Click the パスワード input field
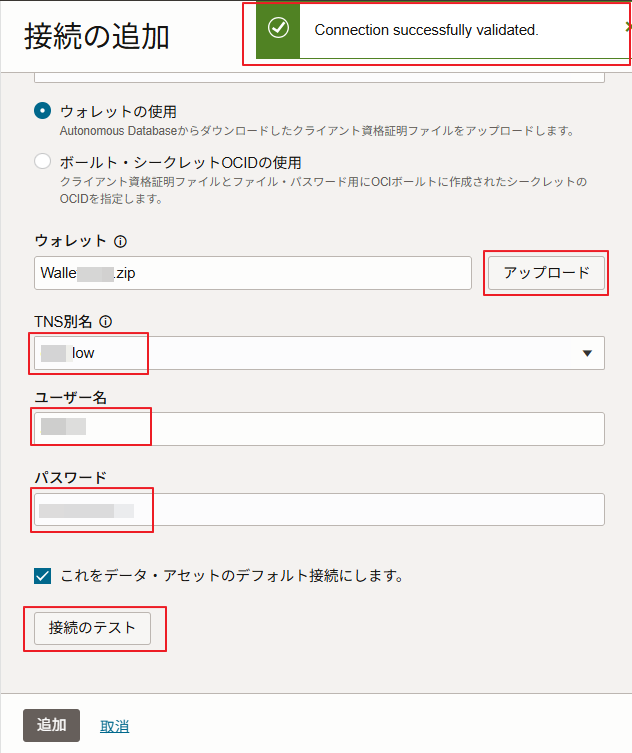This screenshot has height=753, width=632. click(319, 509)
